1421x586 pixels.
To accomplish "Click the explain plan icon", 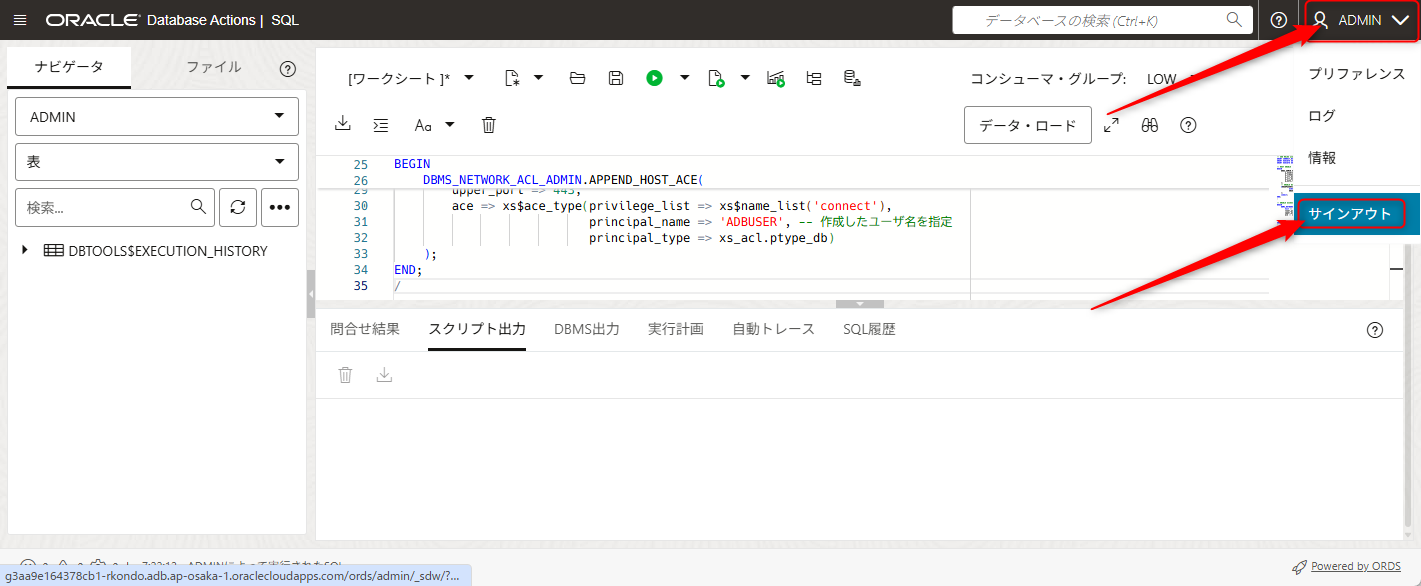I will (813, 78).
